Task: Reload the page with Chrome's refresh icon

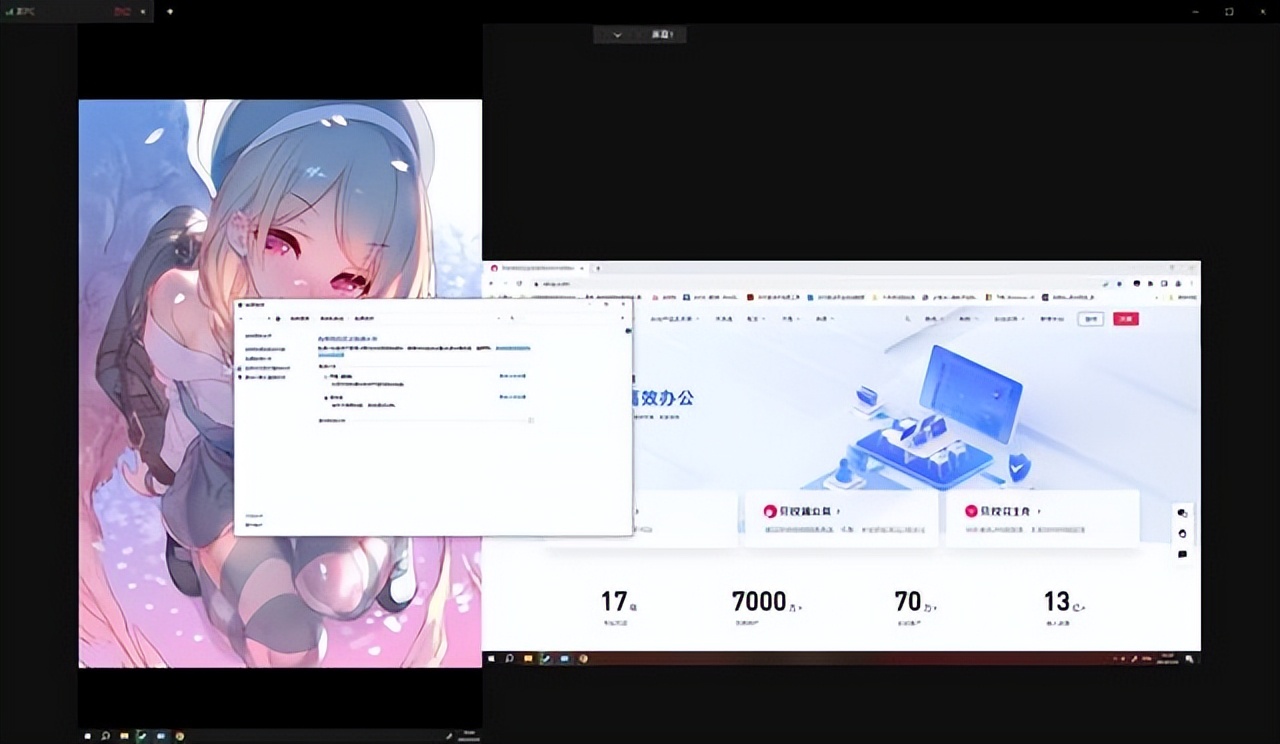Action: [x=519, y=283]
